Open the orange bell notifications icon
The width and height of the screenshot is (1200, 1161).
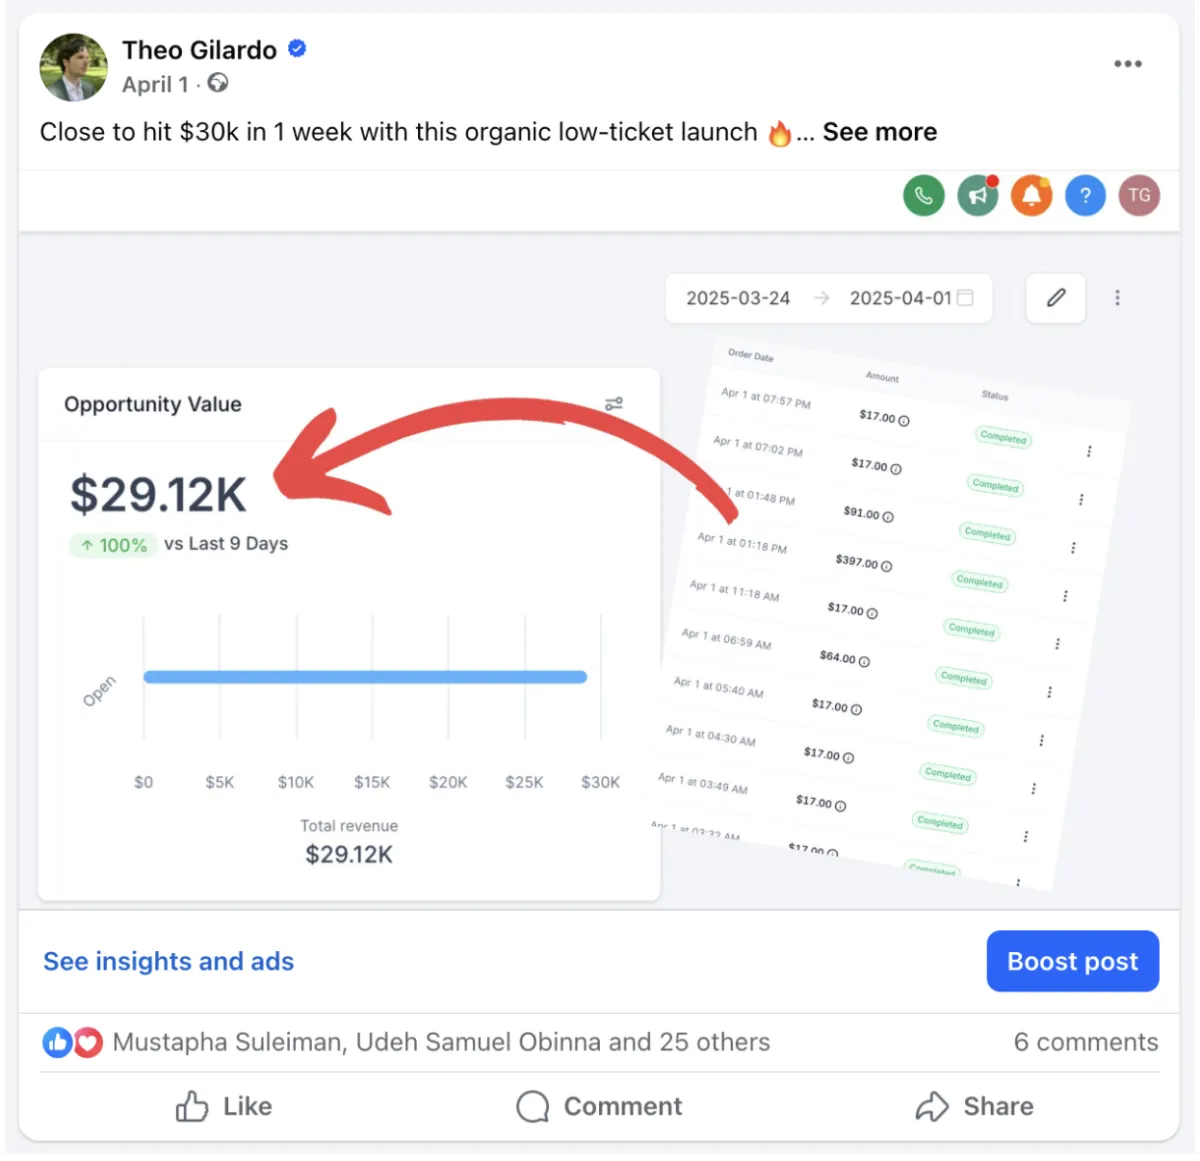tap(1032, 195)
